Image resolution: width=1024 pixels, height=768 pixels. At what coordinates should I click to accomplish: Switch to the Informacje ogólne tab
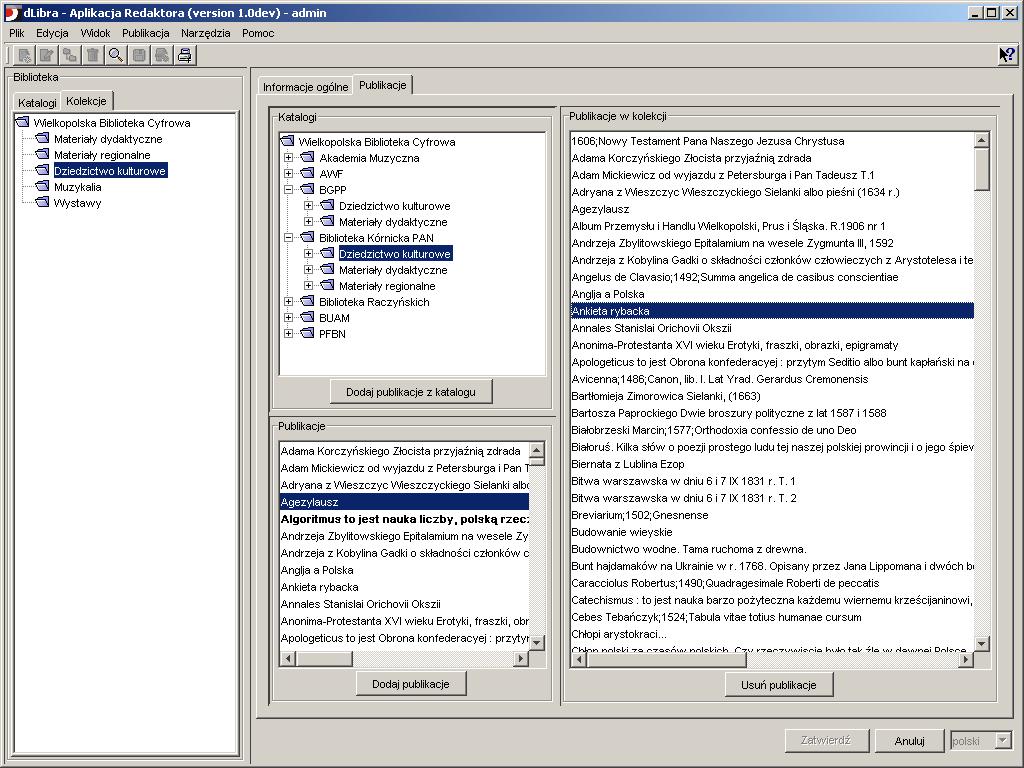click(x=306, y=87)
